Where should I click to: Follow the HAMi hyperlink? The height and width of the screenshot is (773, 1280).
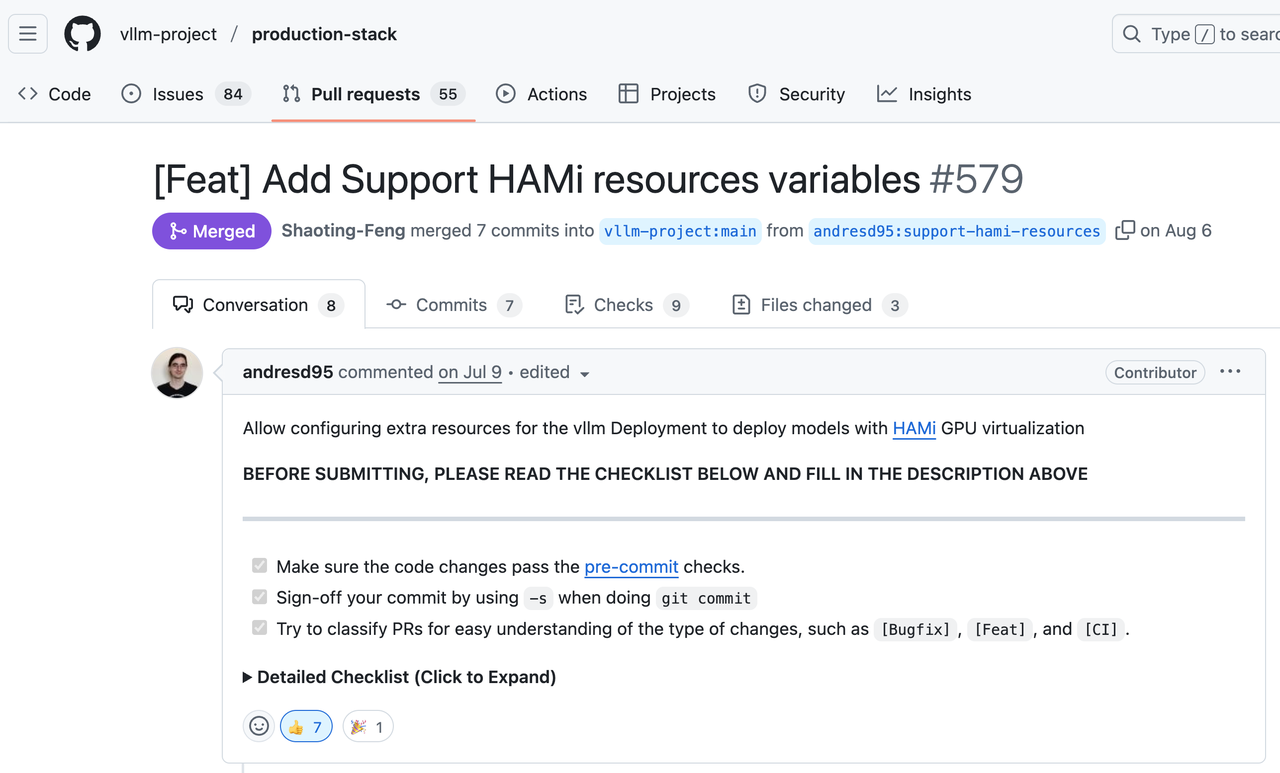tap(913, 428)
